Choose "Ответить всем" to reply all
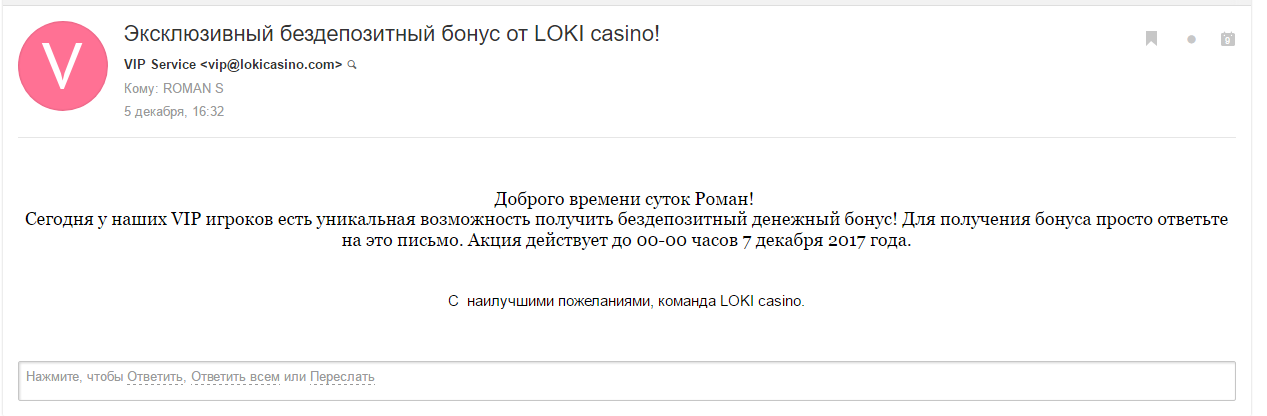 point(235,377)
